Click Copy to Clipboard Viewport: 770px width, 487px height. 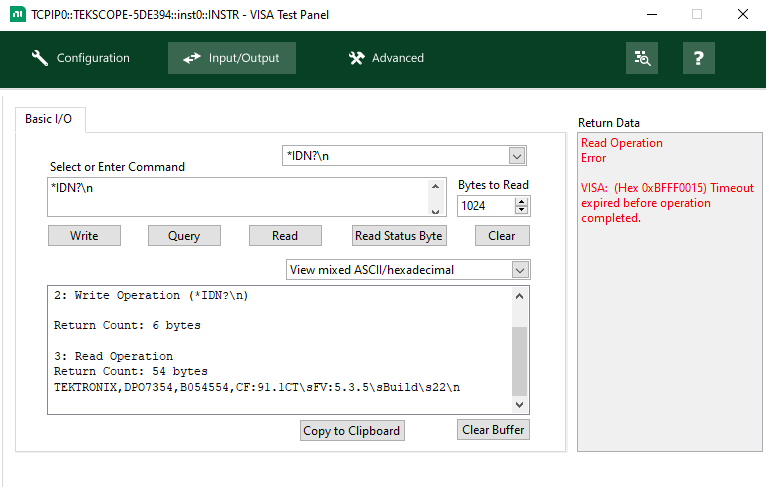(352, 431)
